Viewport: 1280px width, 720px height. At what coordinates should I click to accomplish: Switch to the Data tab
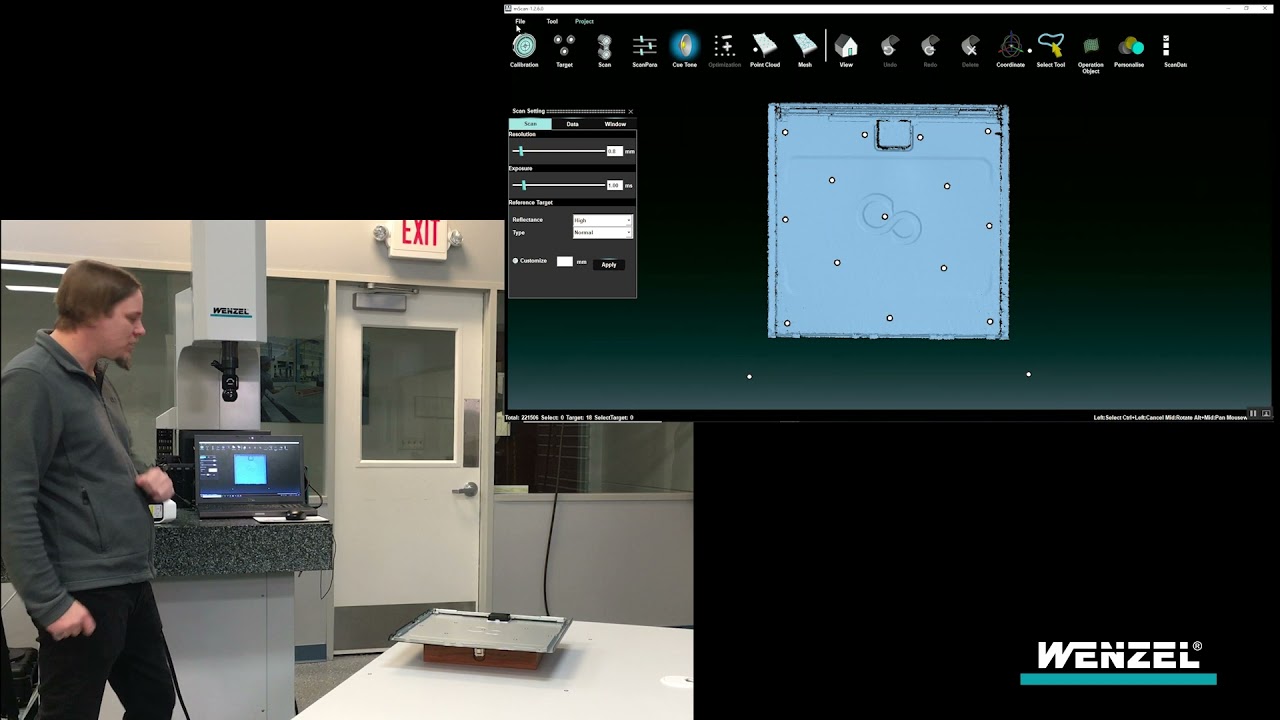coord(572,124)
